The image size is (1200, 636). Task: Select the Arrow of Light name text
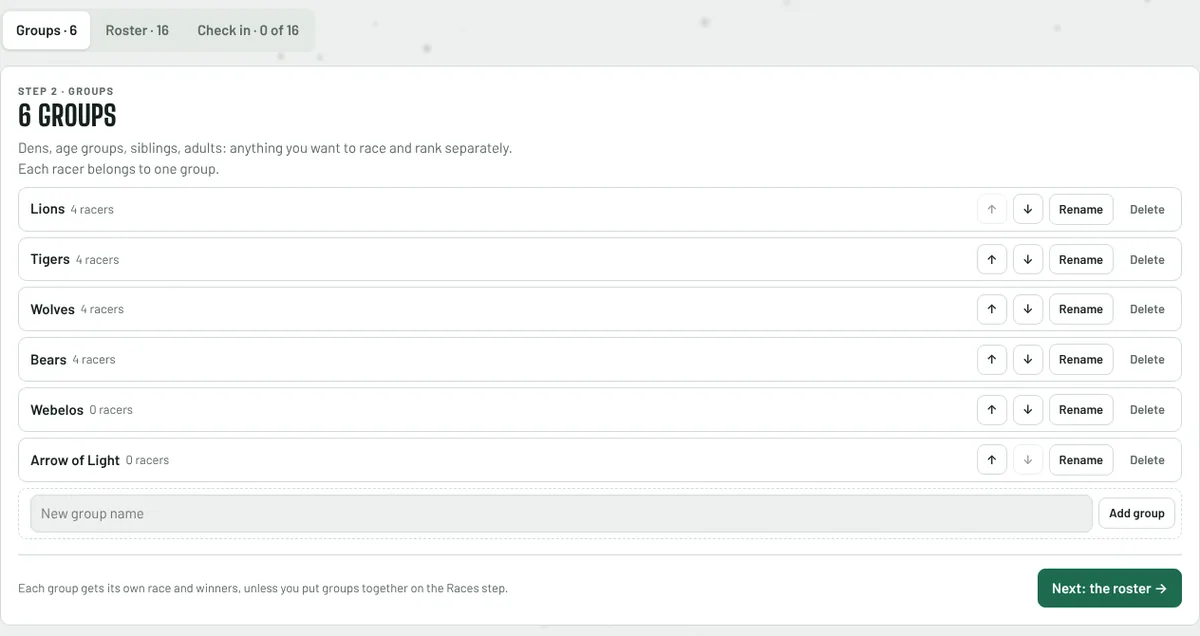pyautogui.click(x=75, y=460)
